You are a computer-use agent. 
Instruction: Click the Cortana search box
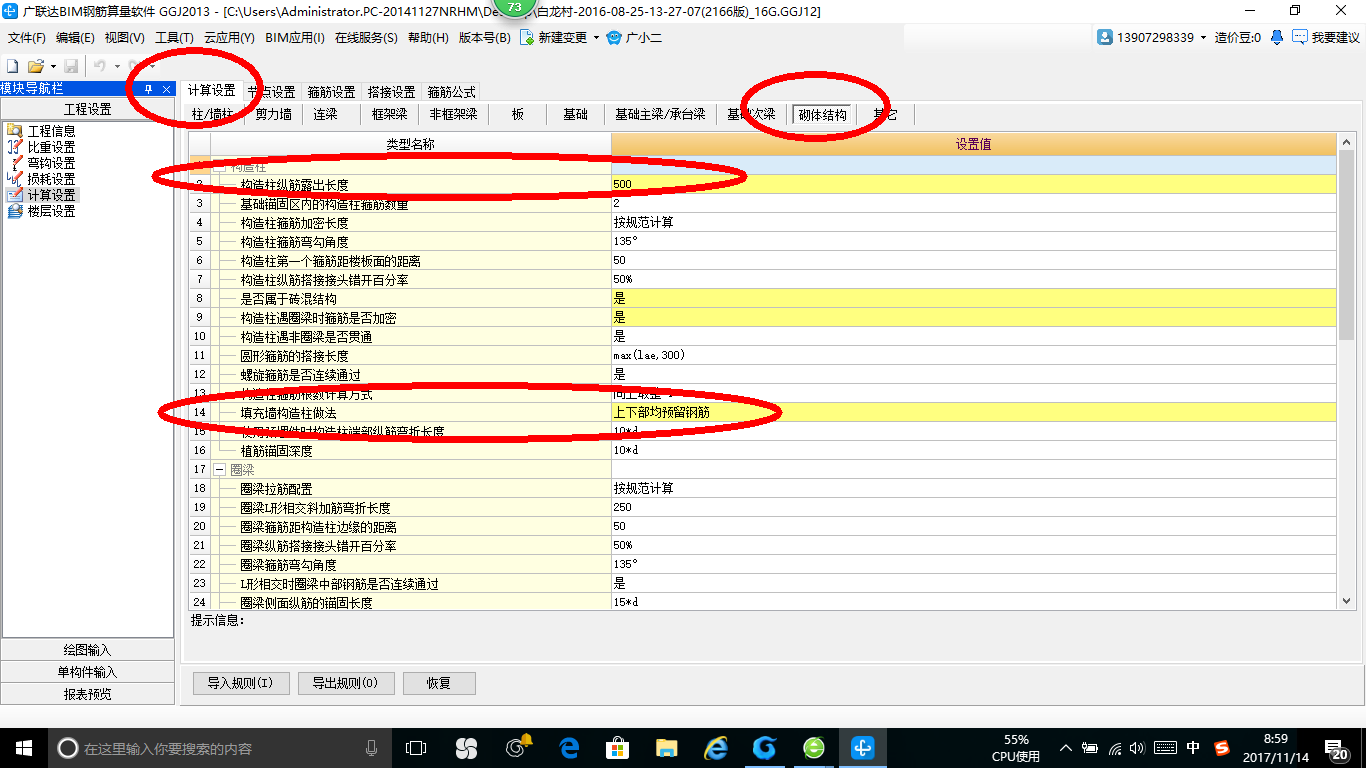(x=221, y=748)
